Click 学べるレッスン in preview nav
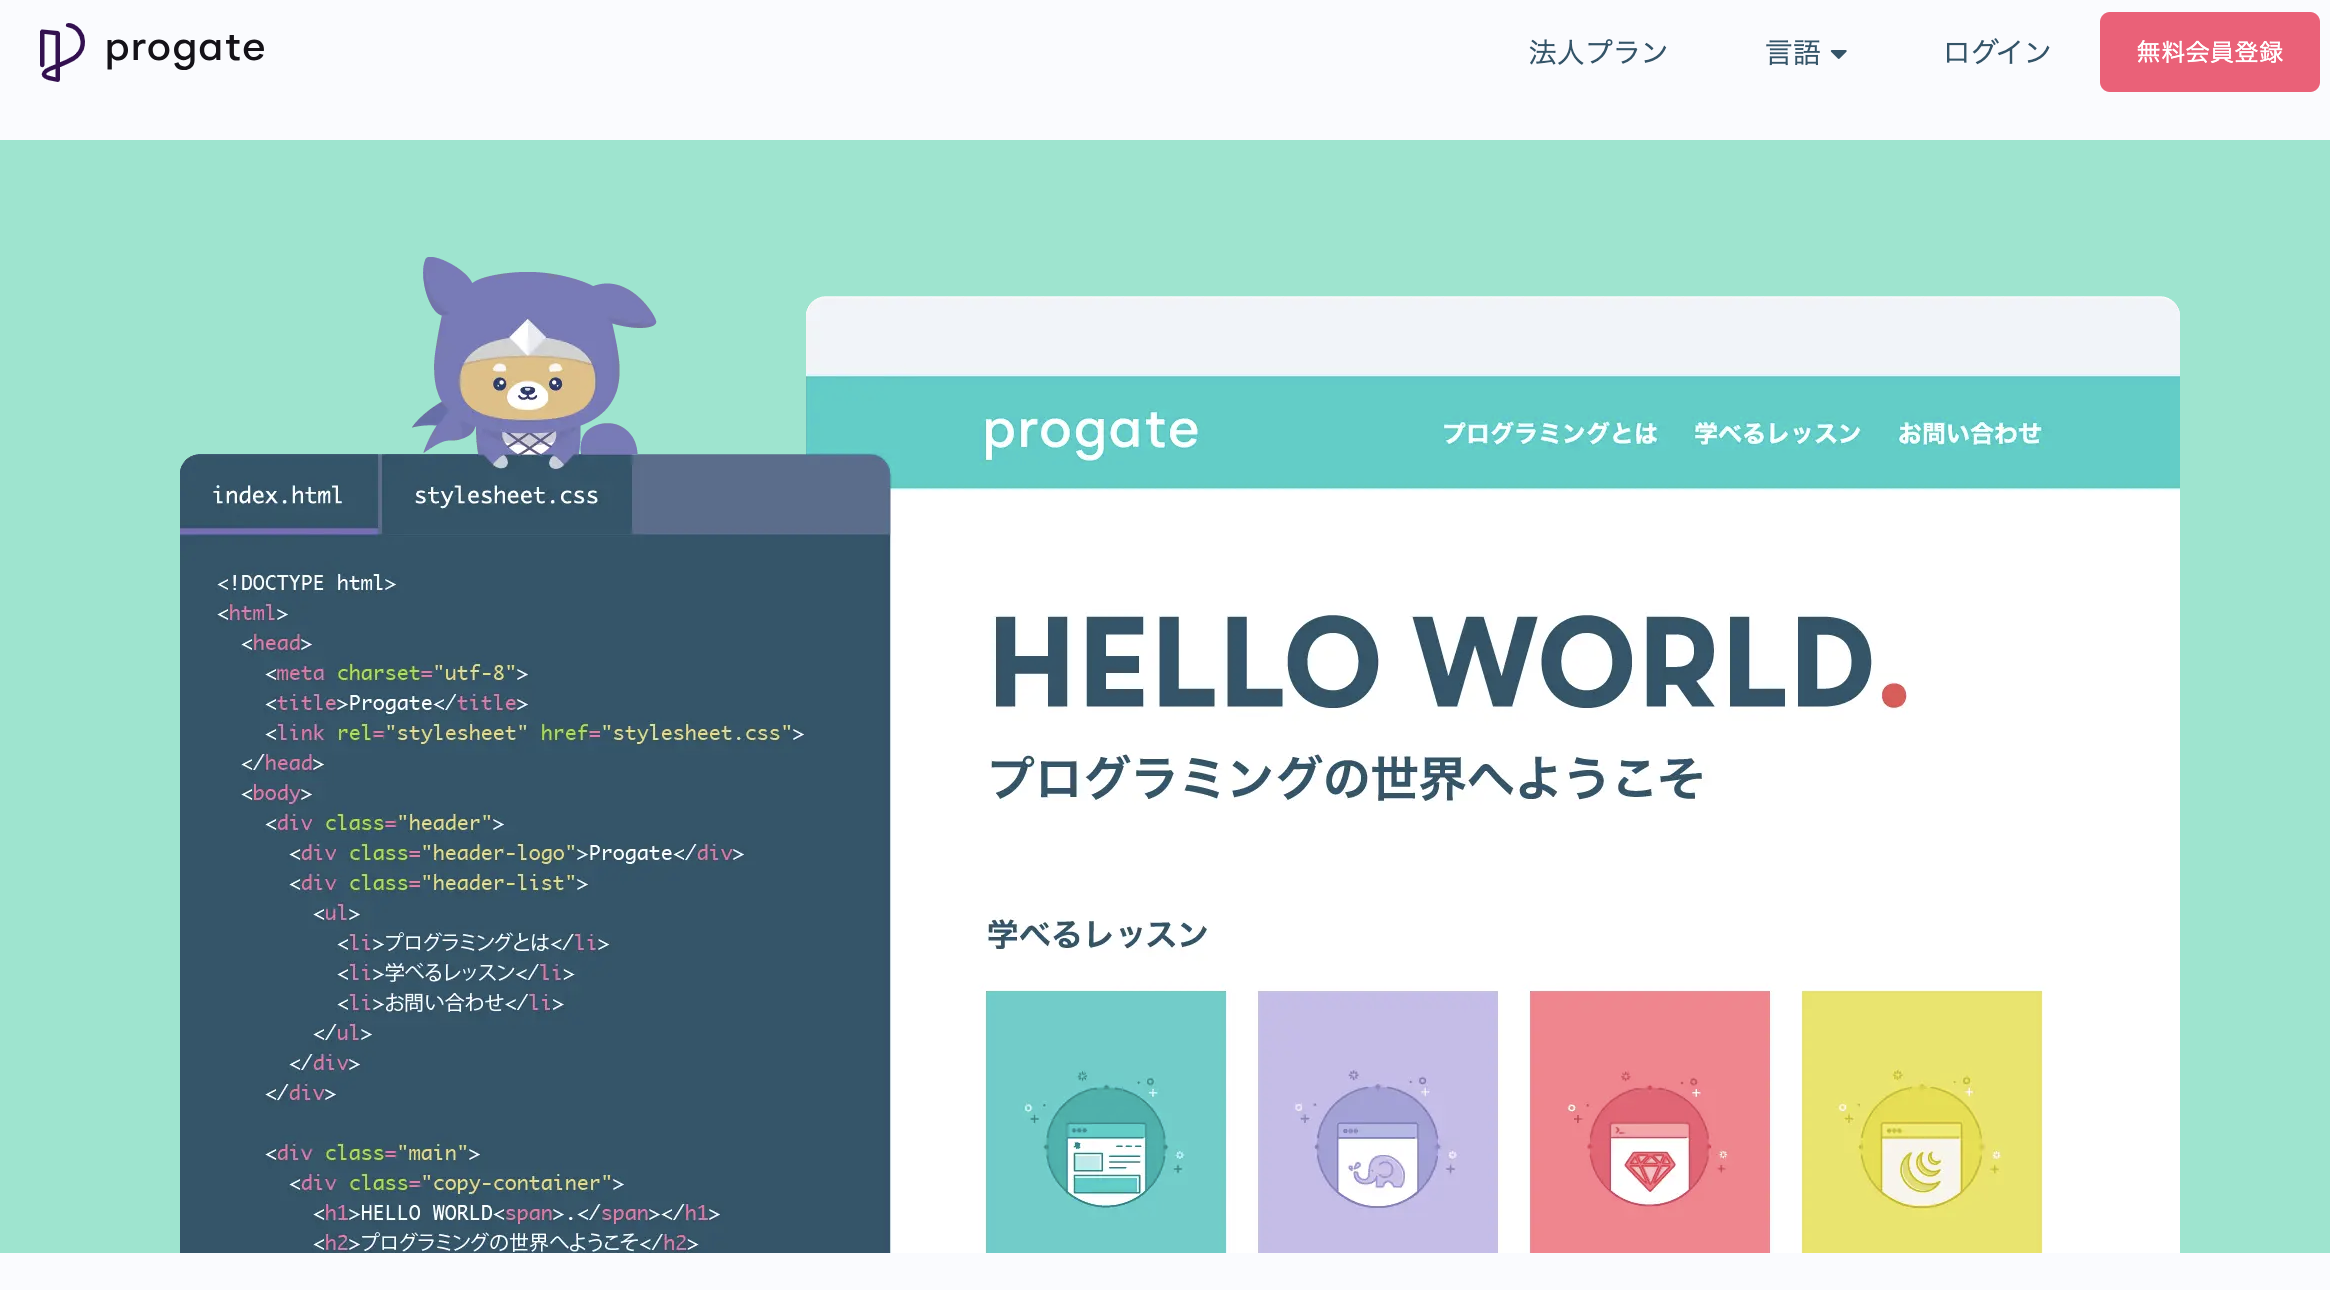The width and height of the screenshot is (2330, 1290). pos(1778,433)
